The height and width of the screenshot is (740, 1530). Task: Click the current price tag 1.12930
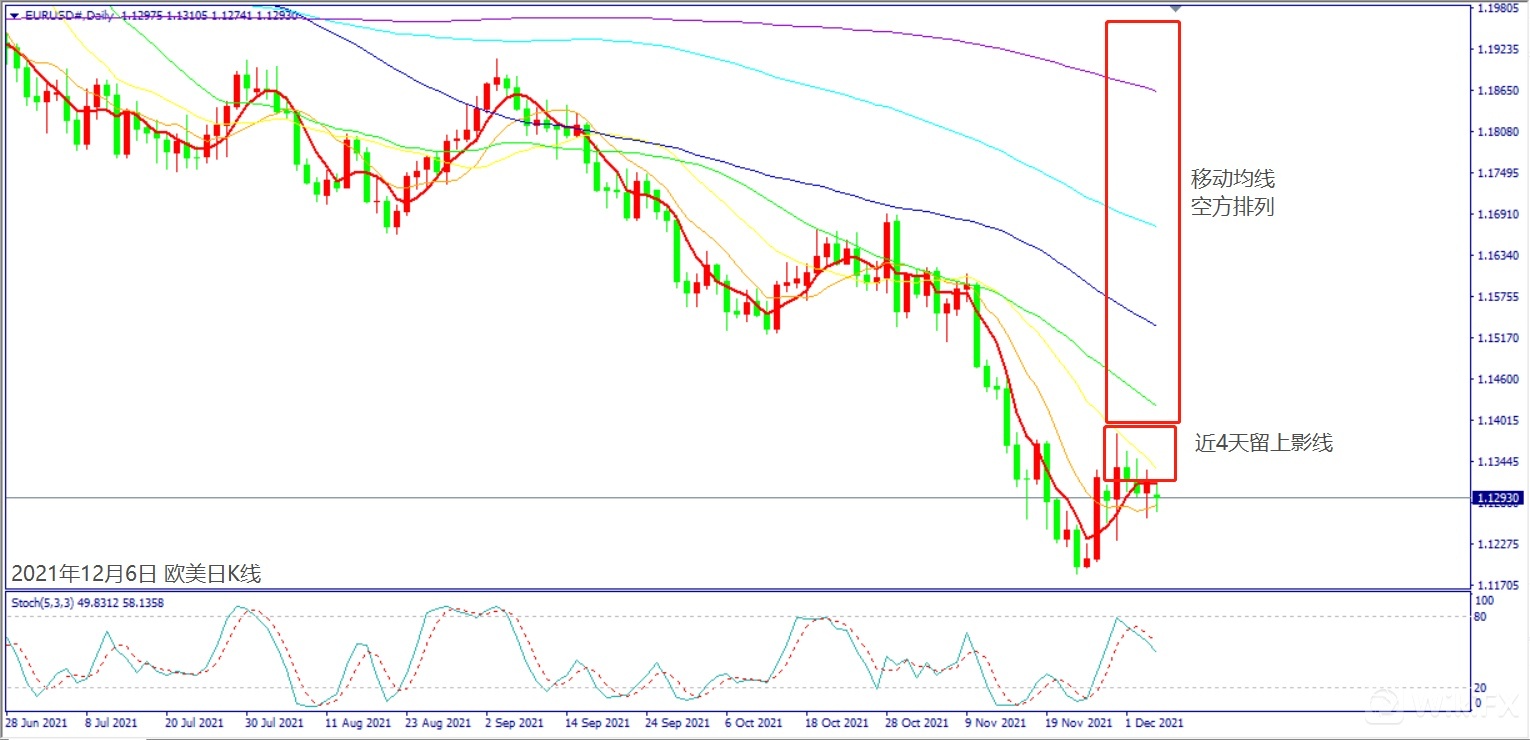click(x=1497, y=498)
